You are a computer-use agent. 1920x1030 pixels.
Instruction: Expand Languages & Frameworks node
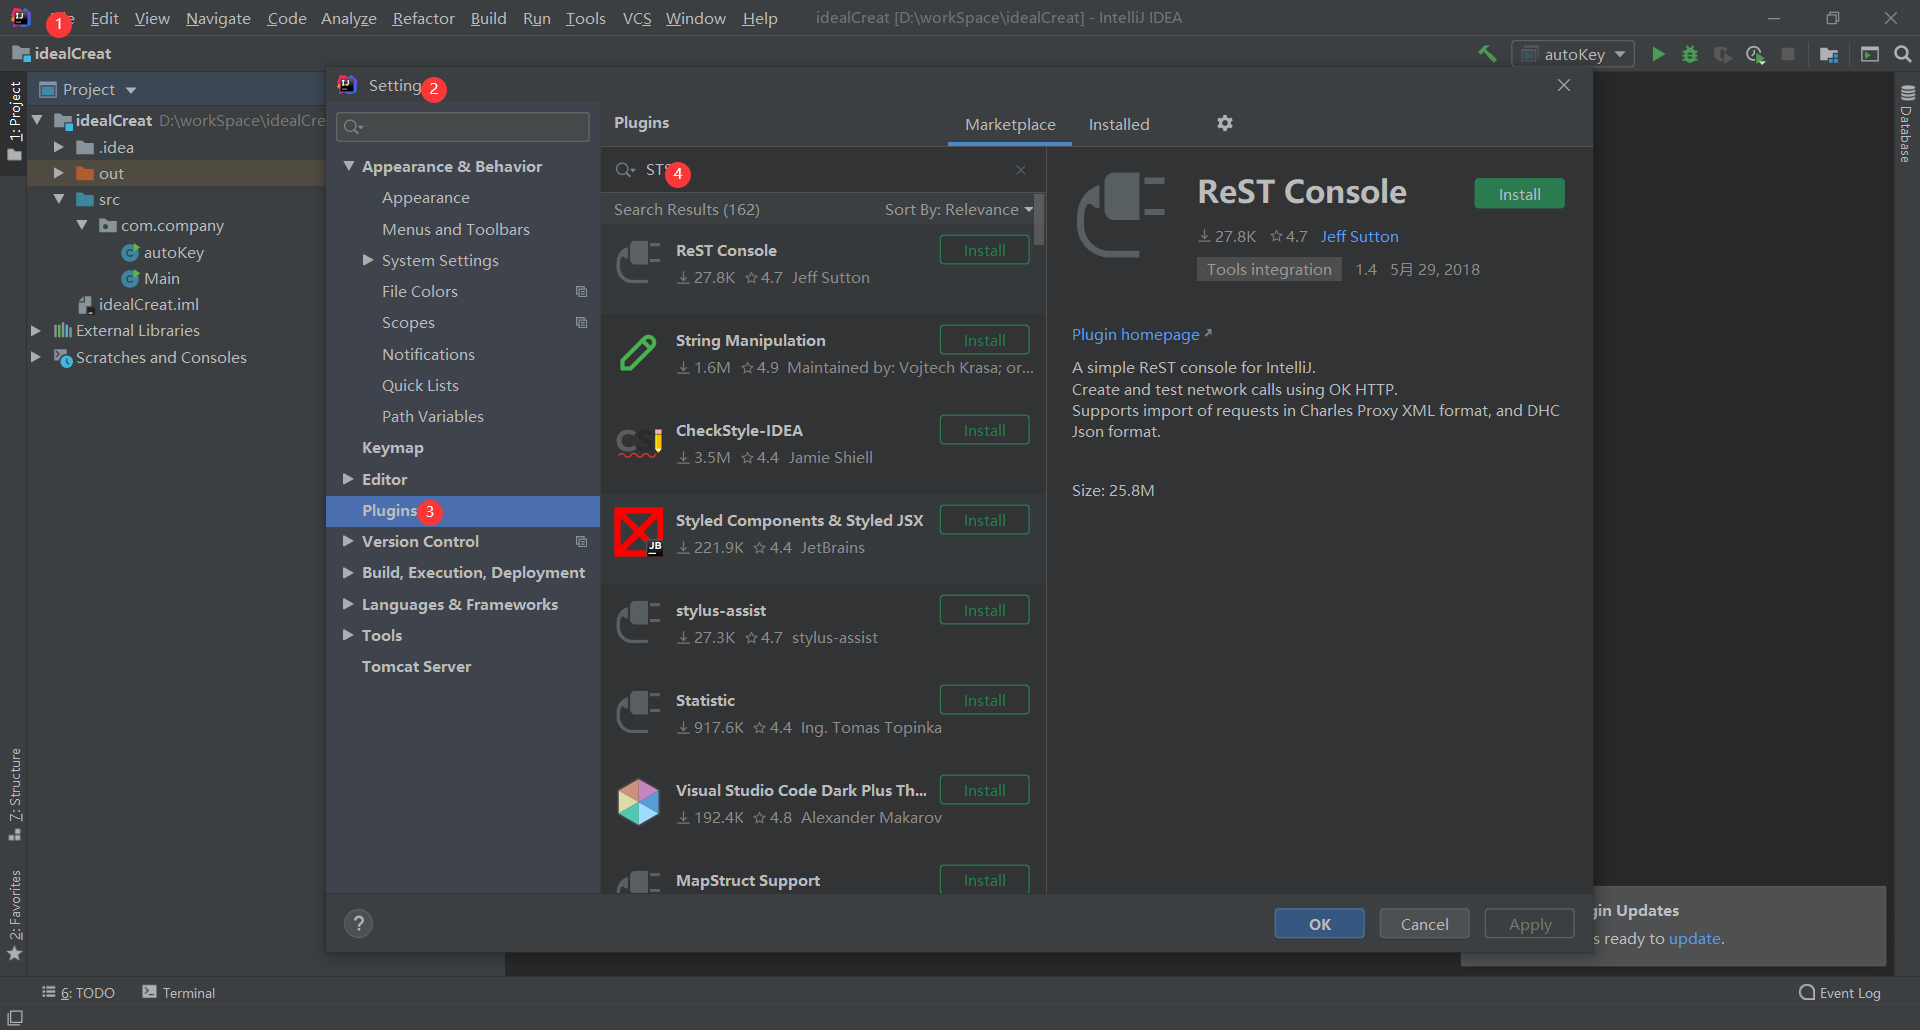pyautogui.click(x=349, y=604)
